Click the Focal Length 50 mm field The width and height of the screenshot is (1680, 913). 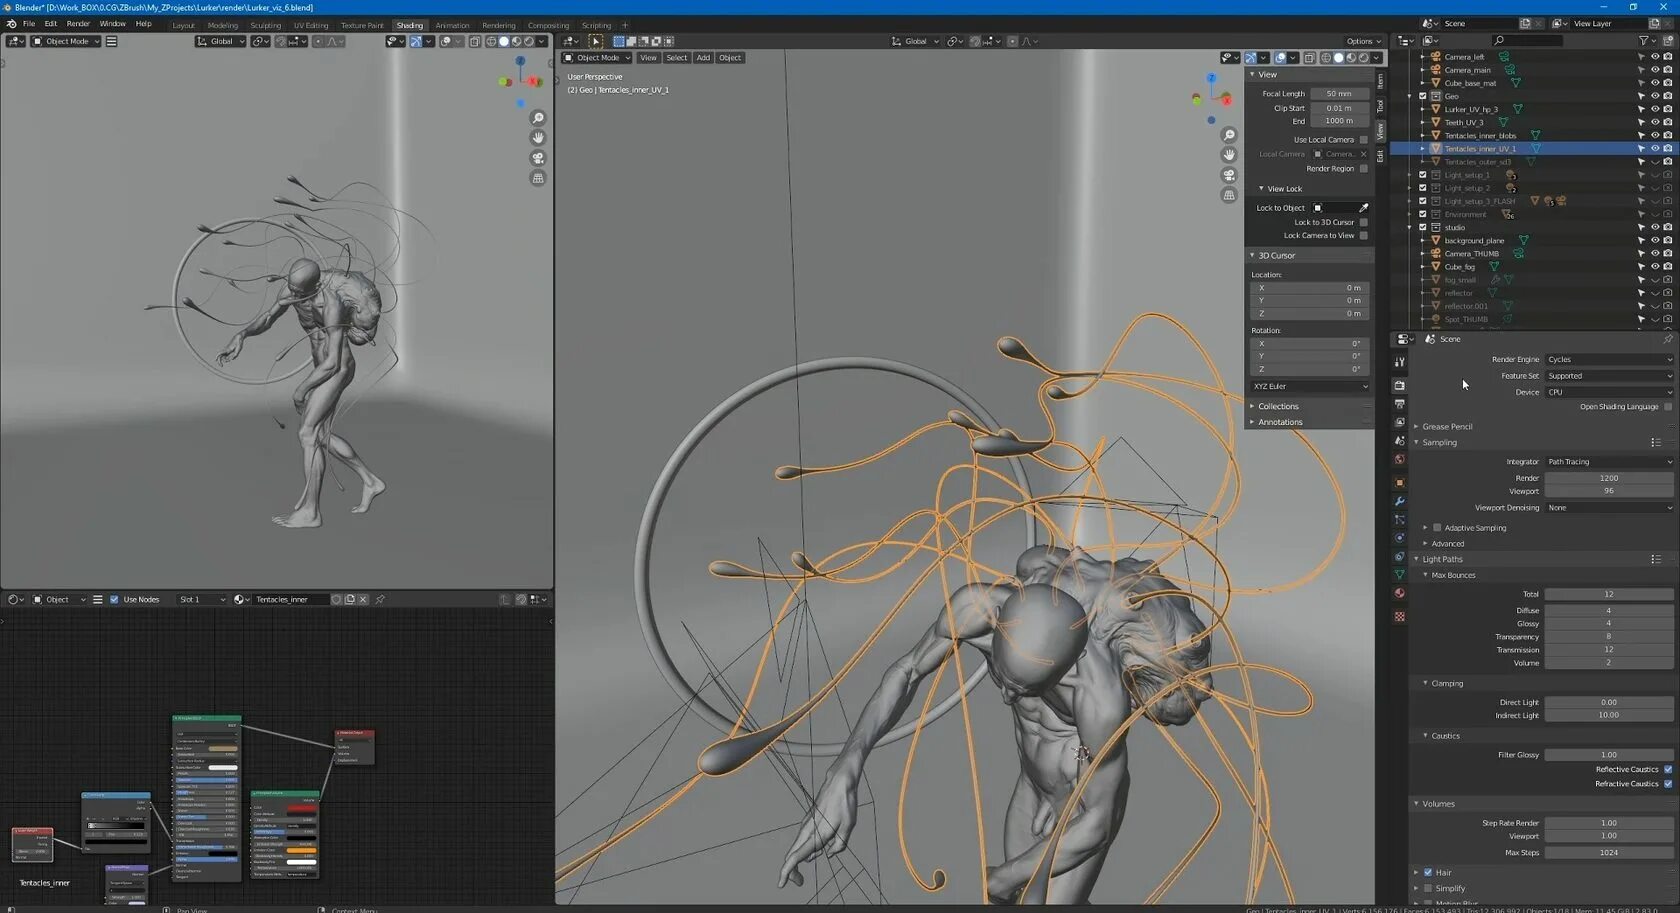click(1339, 94)
